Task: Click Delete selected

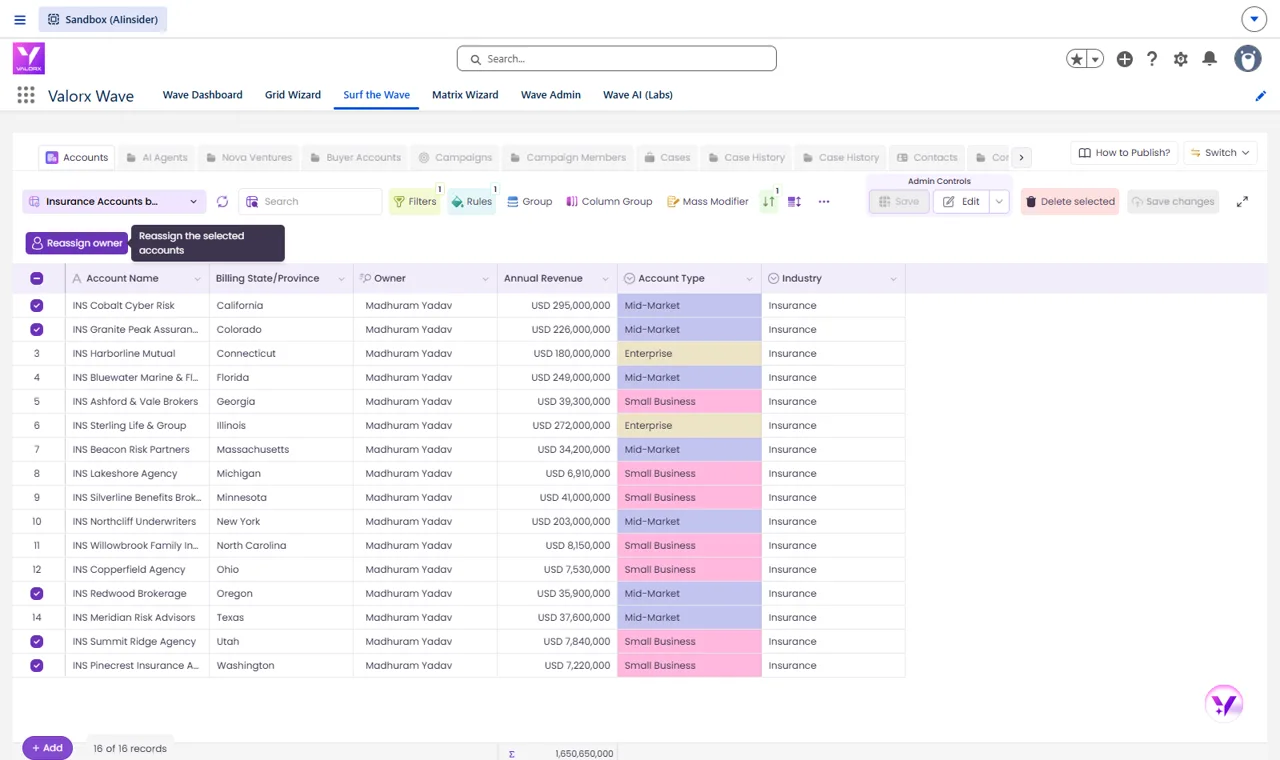Action: (x=1070, y=201)
